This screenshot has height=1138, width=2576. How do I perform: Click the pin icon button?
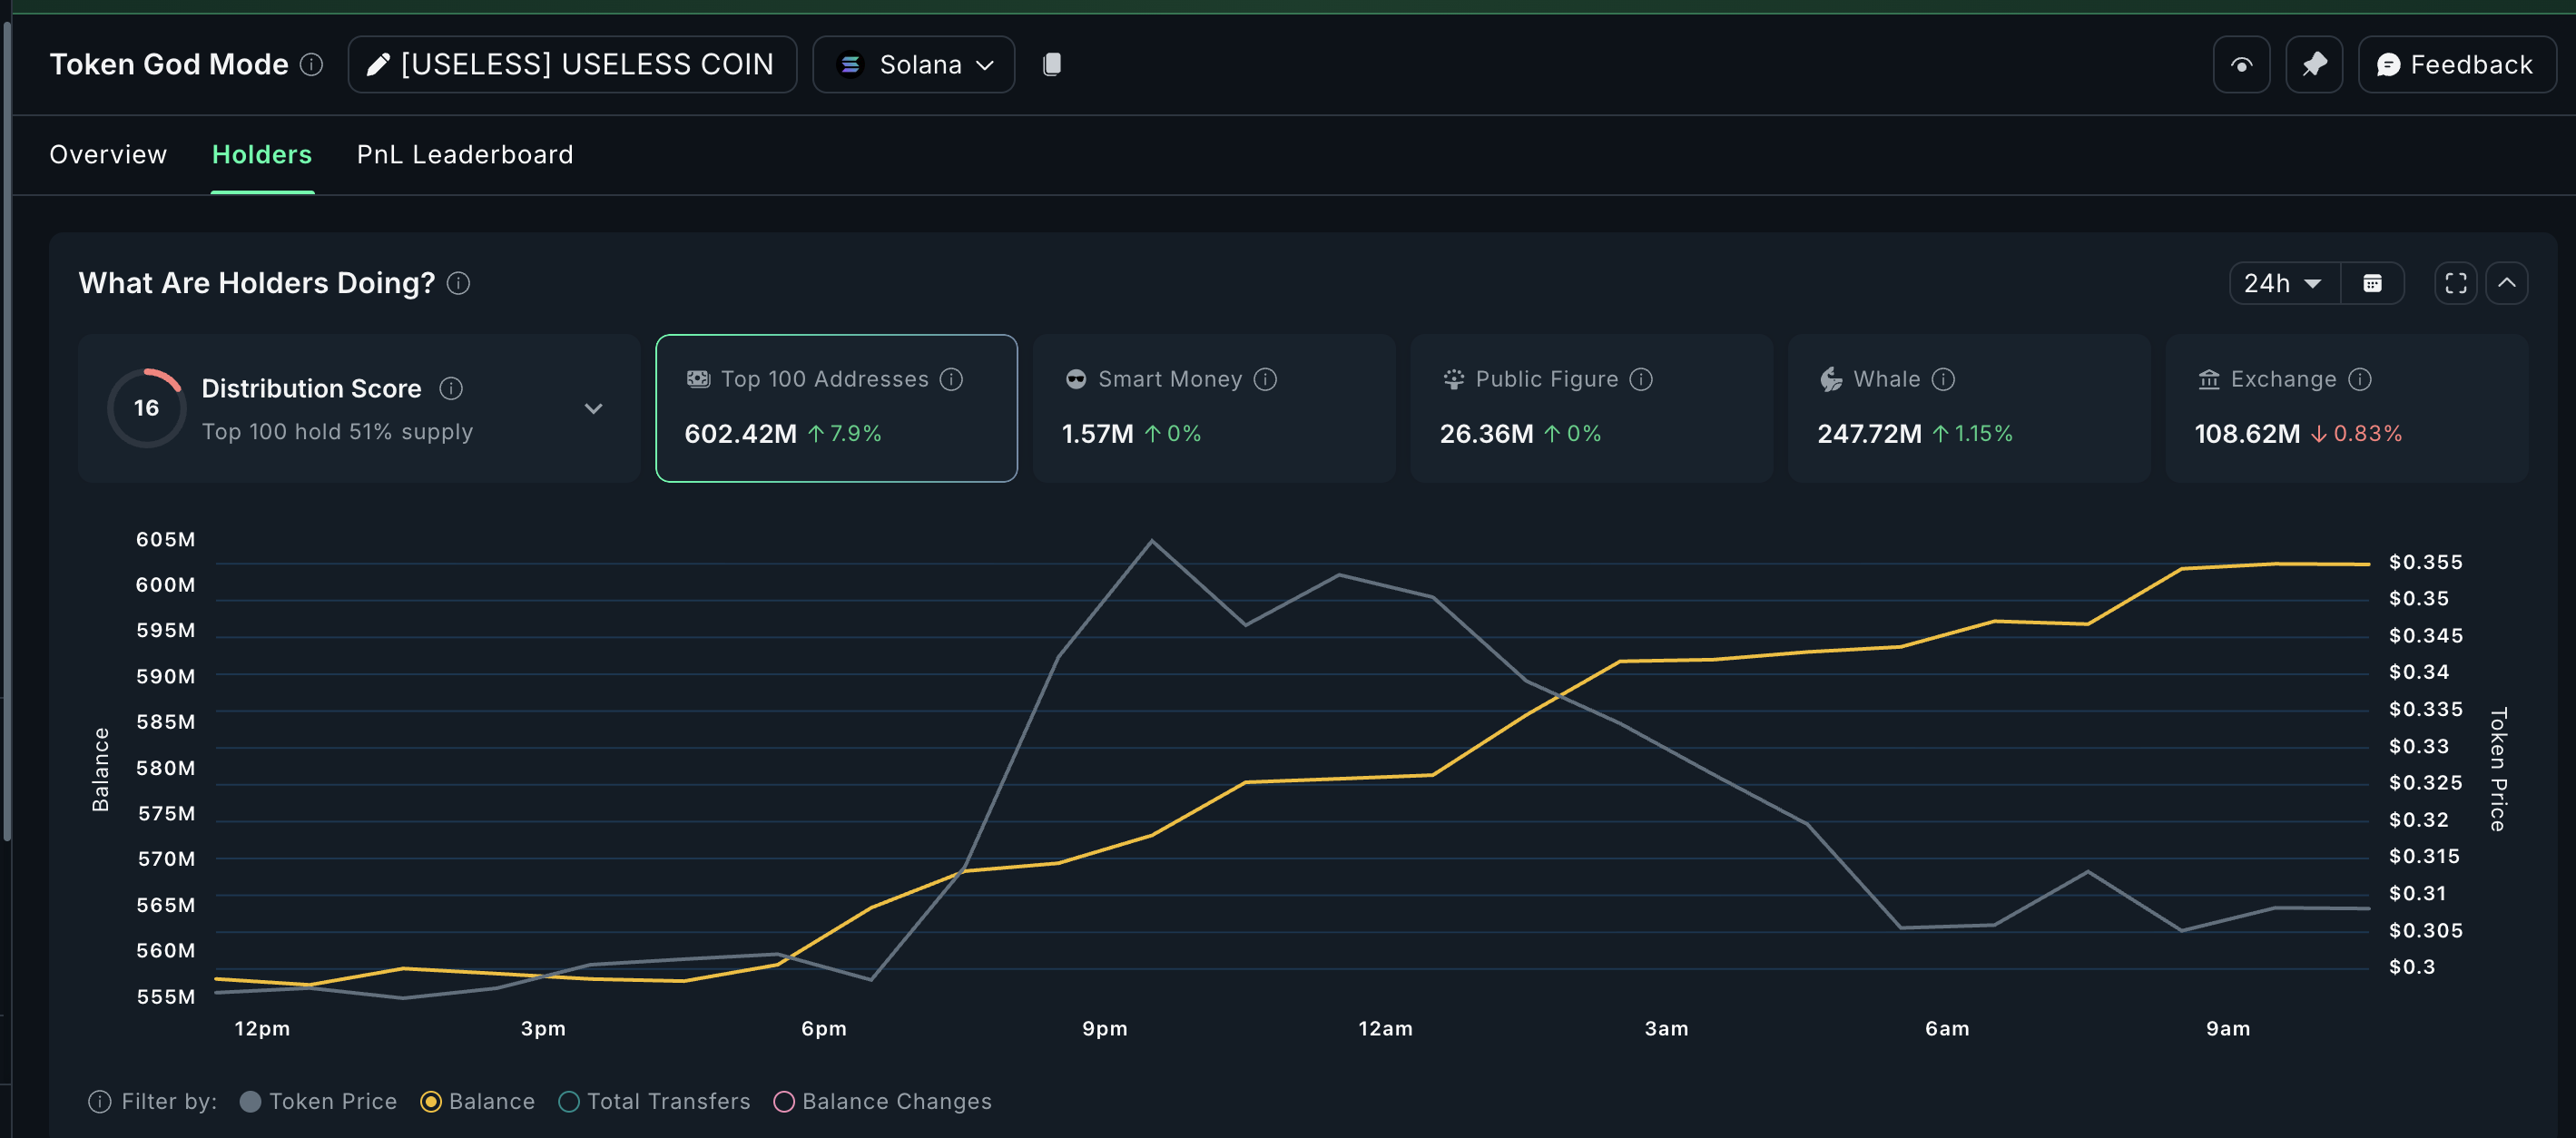(x=2313, y=65)
